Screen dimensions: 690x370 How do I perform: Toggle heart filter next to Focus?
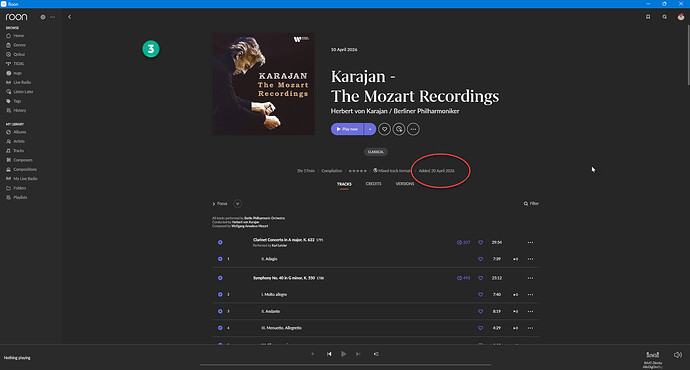(238, 204)
